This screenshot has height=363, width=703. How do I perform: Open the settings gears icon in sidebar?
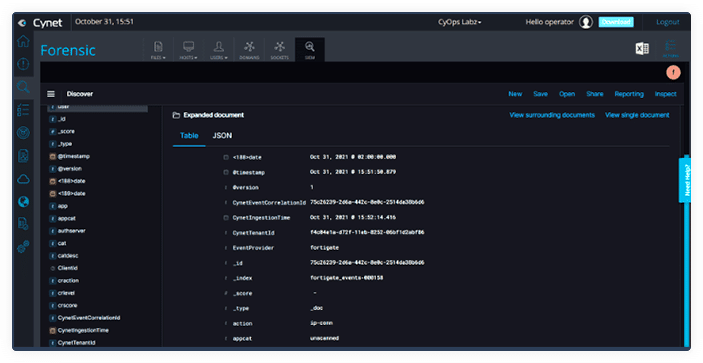click(23, 247)
